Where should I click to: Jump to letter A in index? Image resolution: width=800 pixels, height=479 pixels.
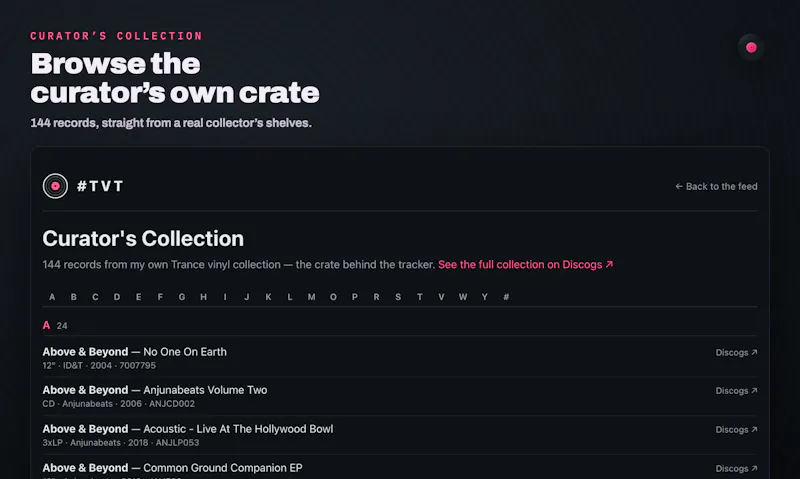pos(52,297)
